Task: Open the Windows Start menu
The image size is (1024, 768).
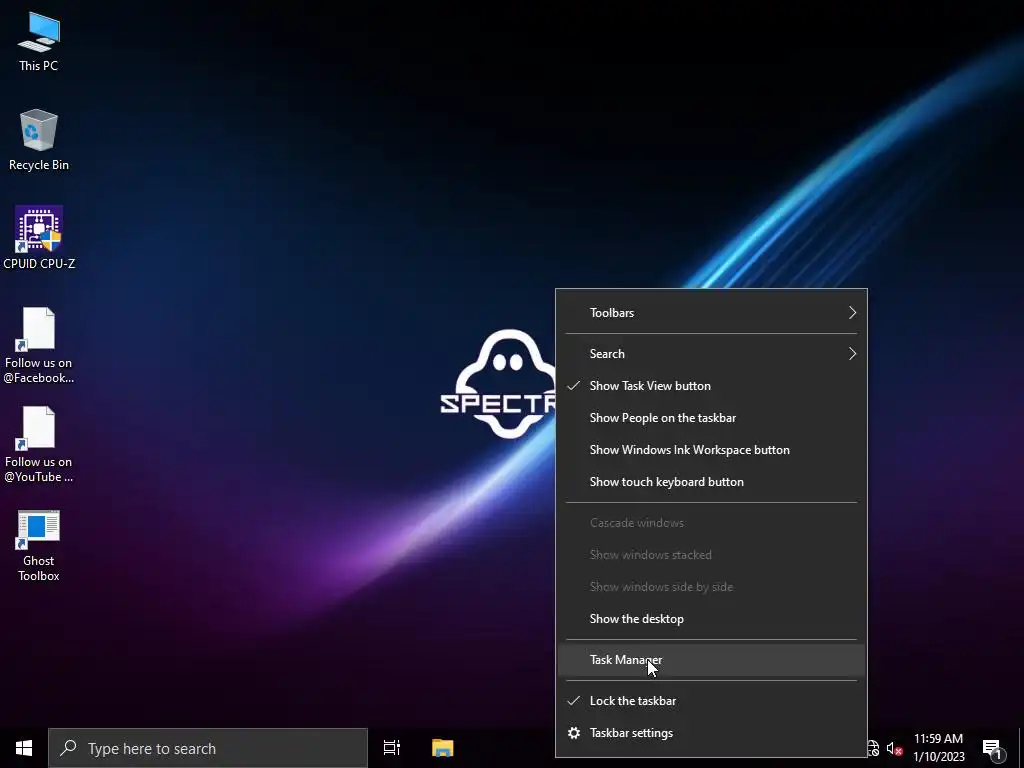Action: (x=24, y=748)
